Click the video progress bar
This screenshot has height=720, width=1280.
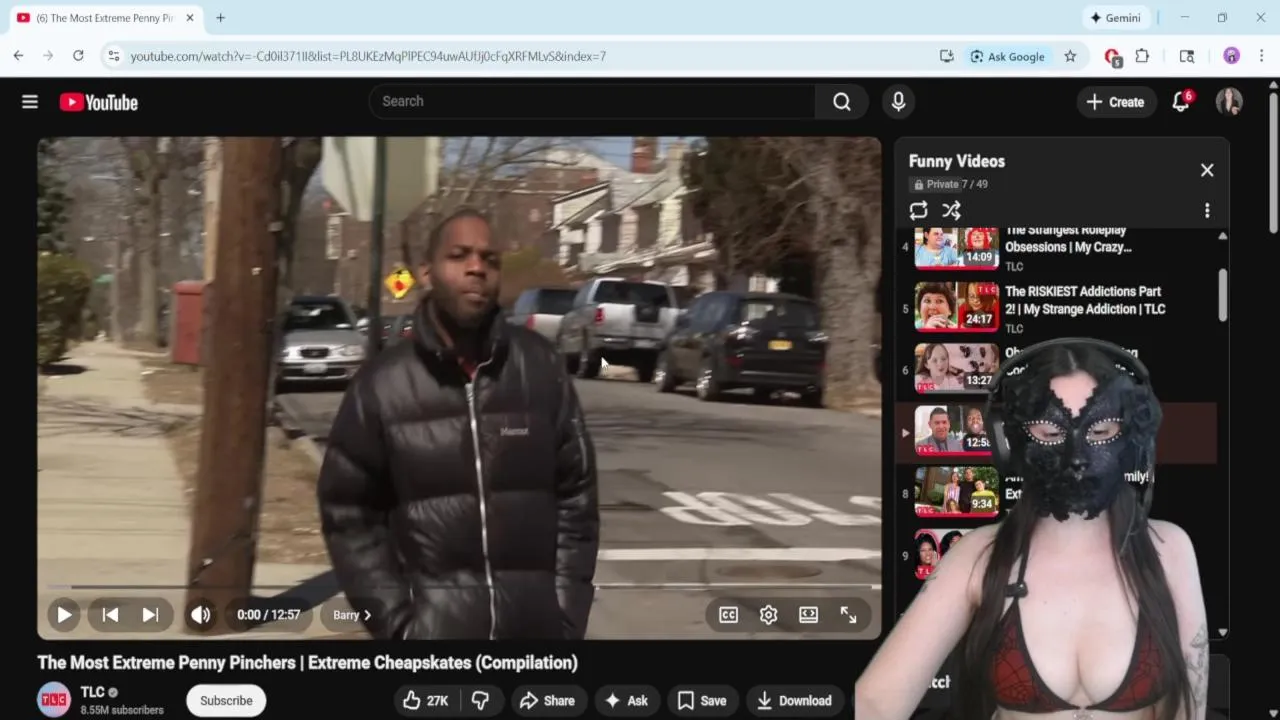pos(459,587)
